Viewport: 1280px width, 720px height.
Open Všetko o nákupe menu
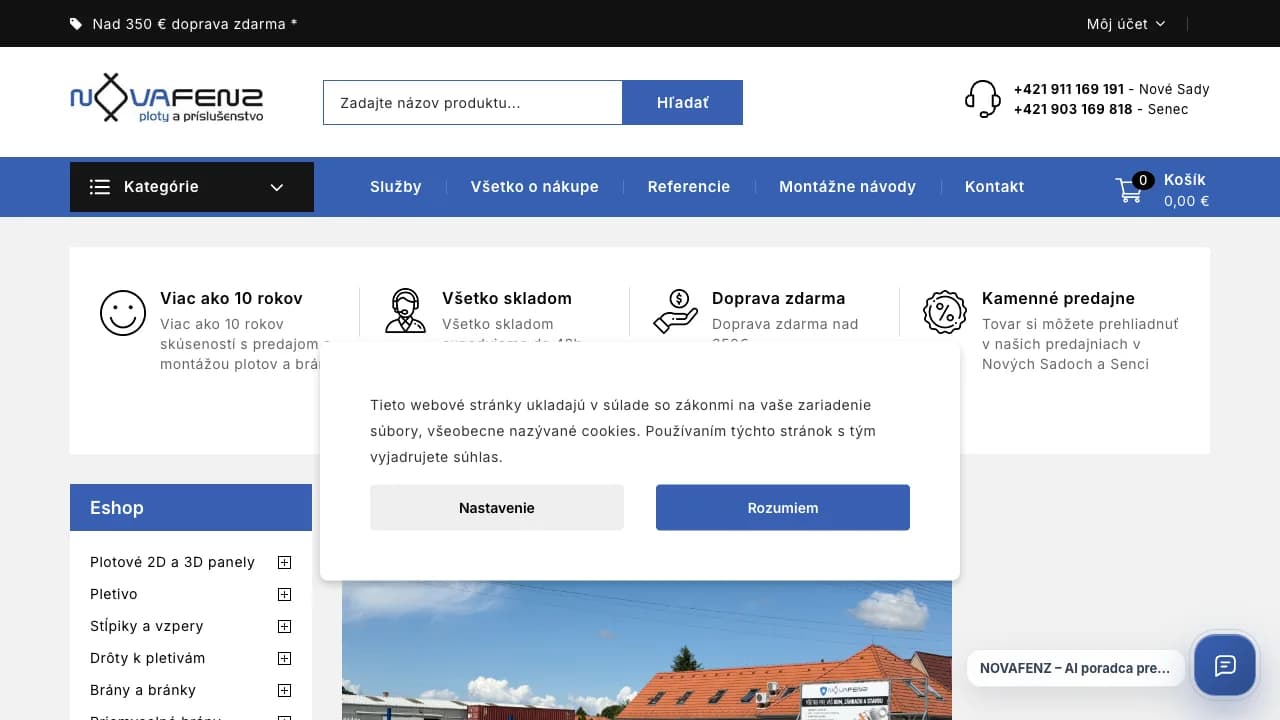tap(535, 187)
